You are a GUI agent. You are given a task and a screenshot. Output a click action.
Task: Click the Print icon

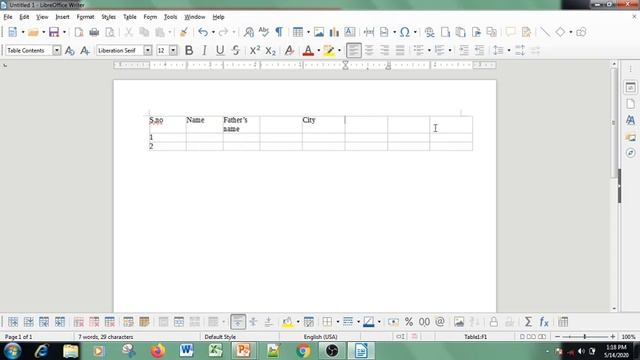pyautogui.click(x=94, y=32)
